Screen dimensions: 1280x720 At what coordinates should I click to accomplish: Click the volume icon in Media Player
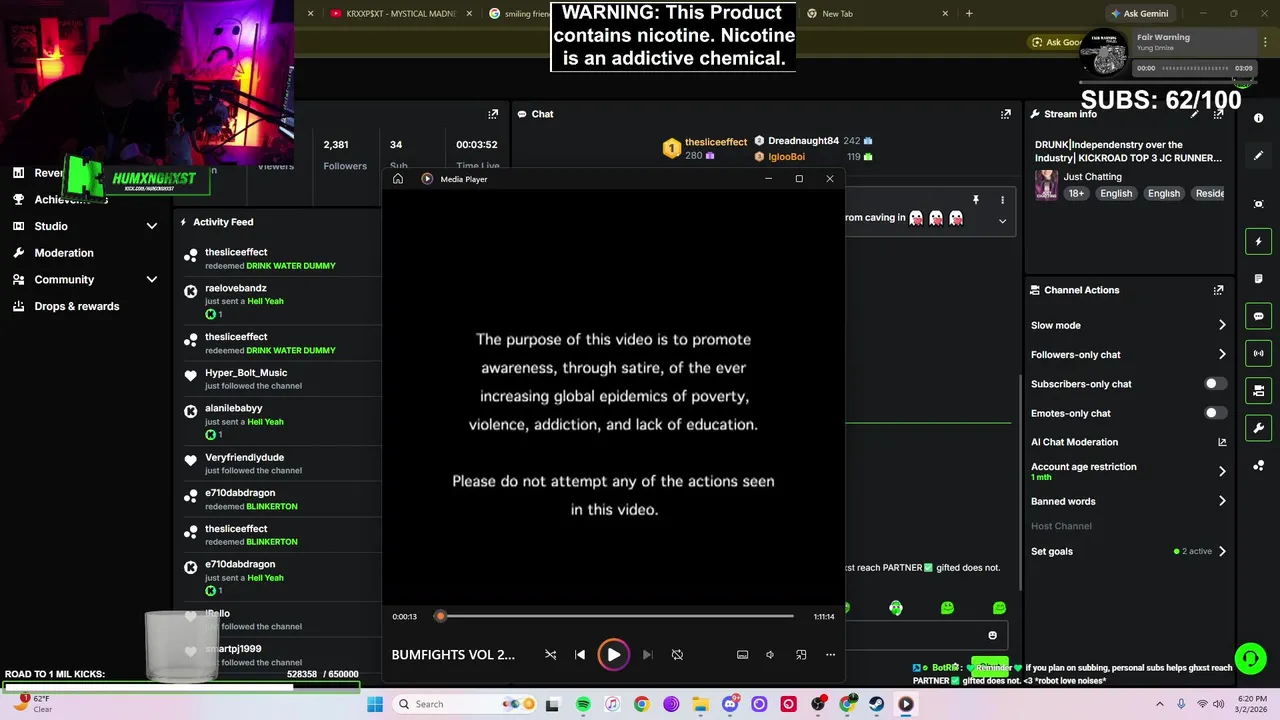[770, 655]
